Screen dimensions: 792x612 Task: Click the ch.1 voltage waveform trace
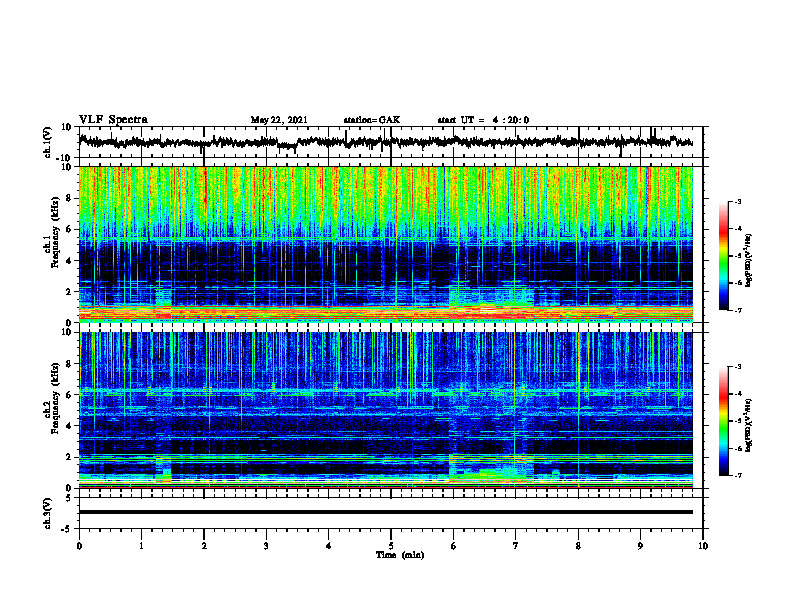click(x=385, y=142)
